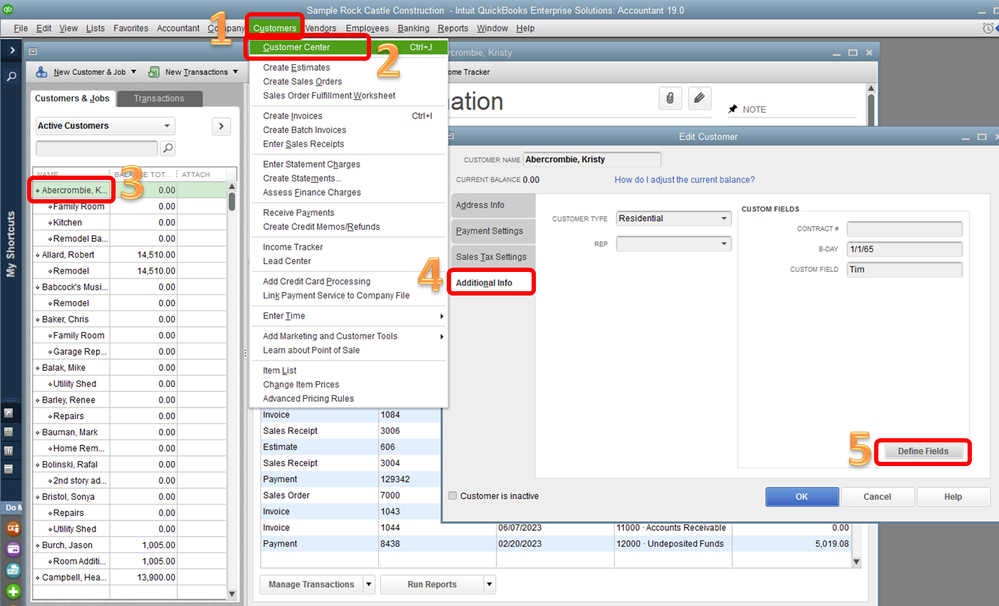
Task: Click the customer search text box
Action: (97, 148)
